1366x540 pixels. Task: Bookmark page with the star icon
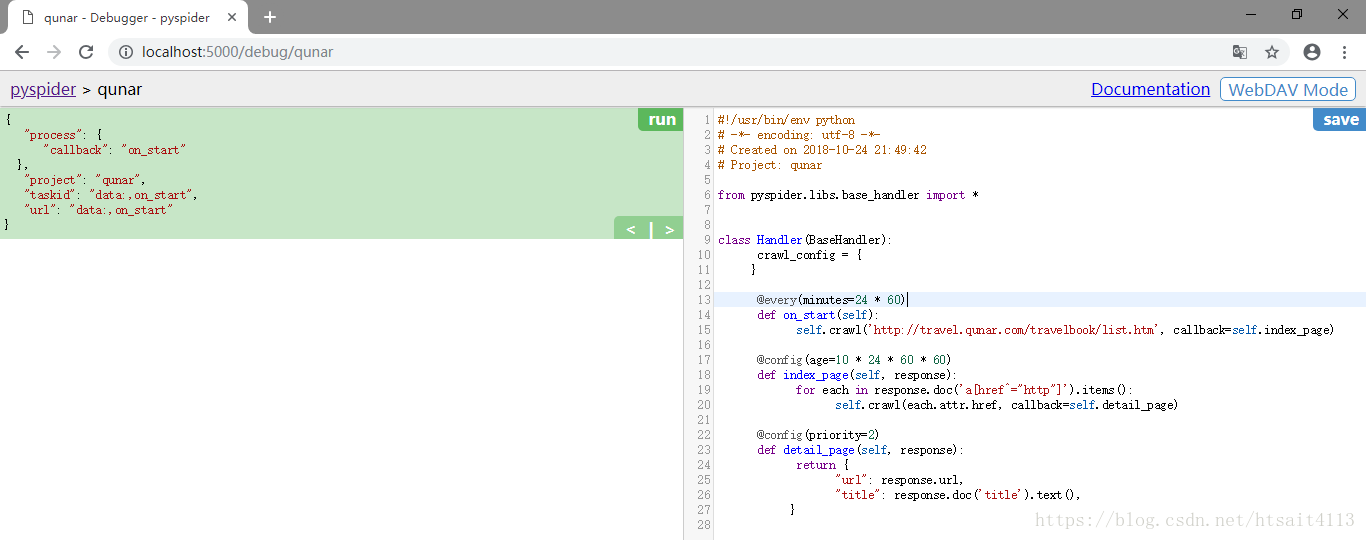tap(1272, 52)
